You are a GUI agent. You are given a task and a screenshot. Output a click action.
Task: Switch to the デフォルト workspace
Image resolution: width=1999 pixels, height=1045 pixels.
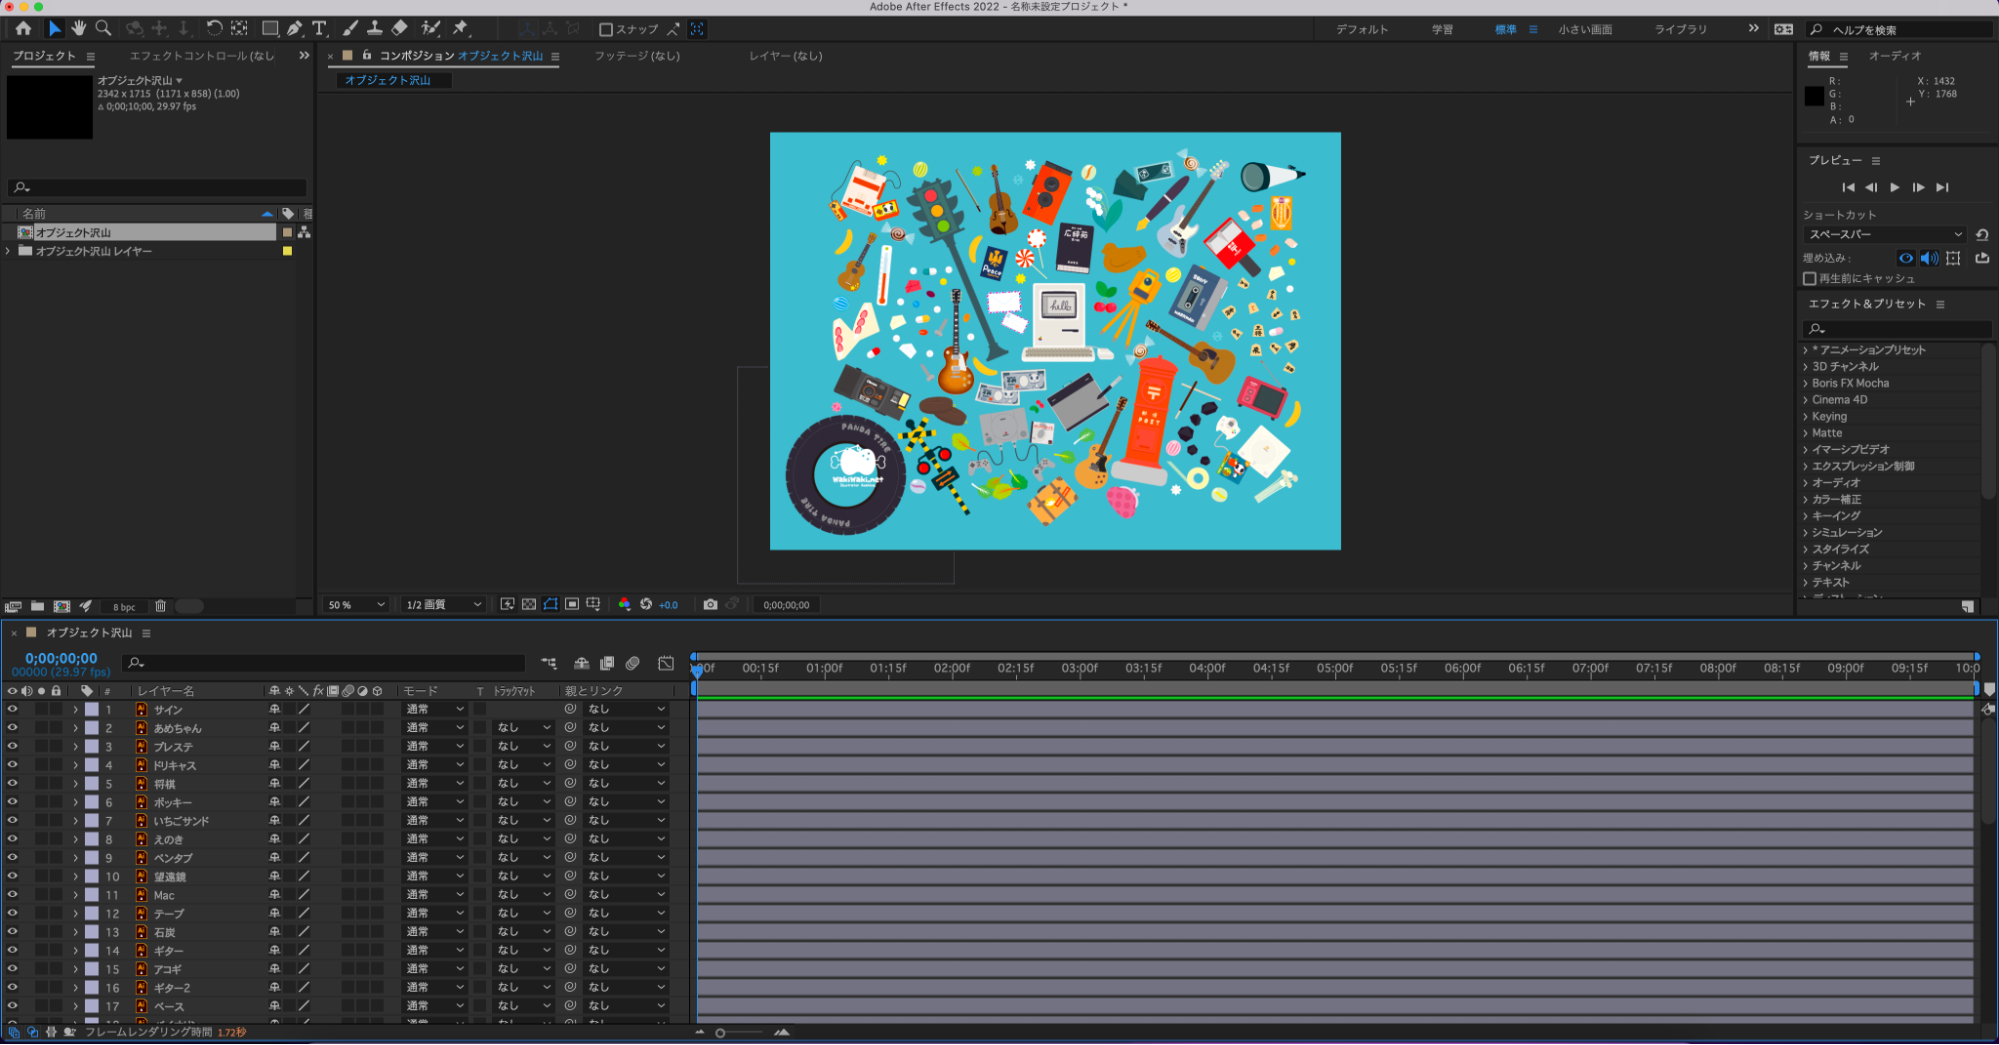coord(1361,30)
